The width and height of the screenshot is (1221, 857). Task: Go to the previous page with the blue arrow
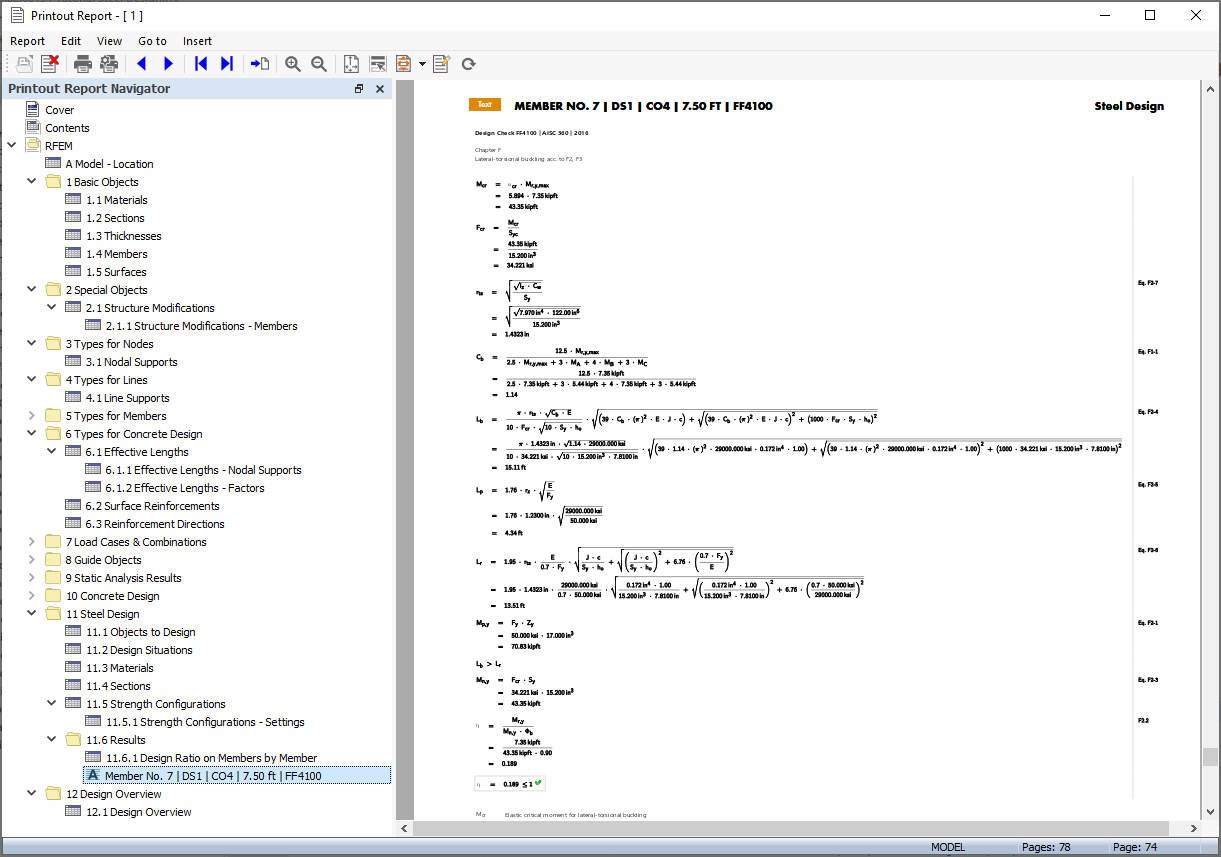141,63
